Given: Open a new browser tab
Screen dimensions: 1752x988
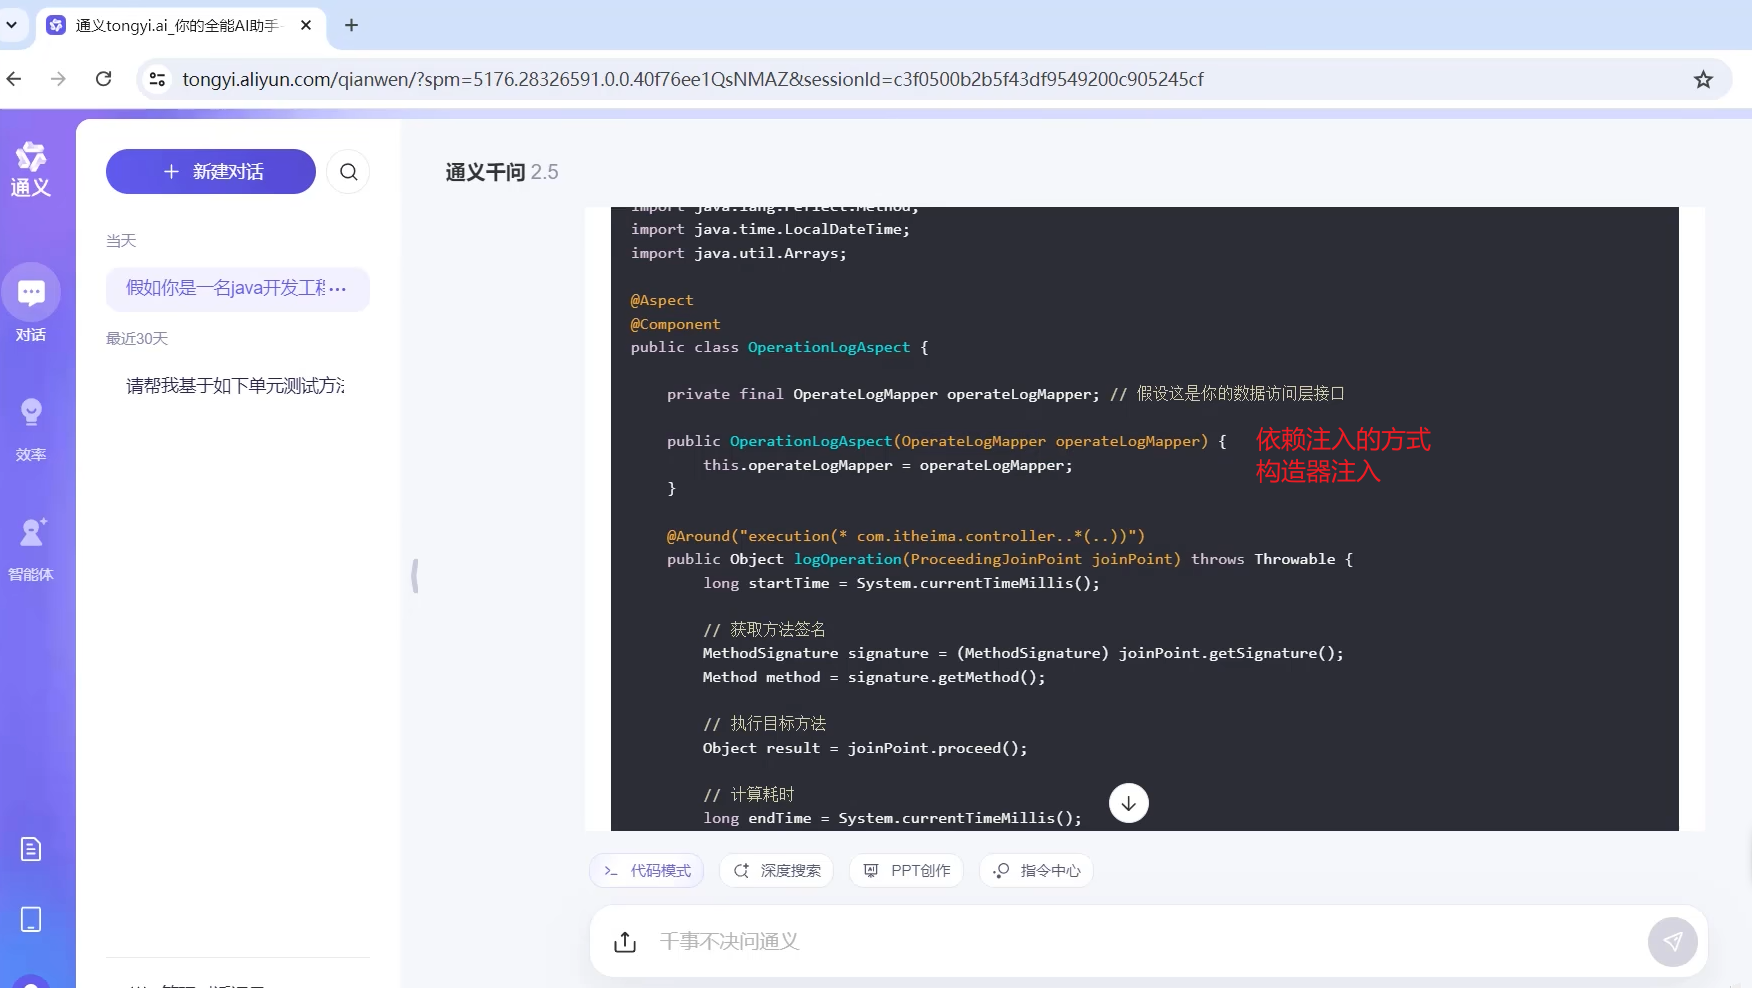Looking at the screenshot, I should point(351,25).
